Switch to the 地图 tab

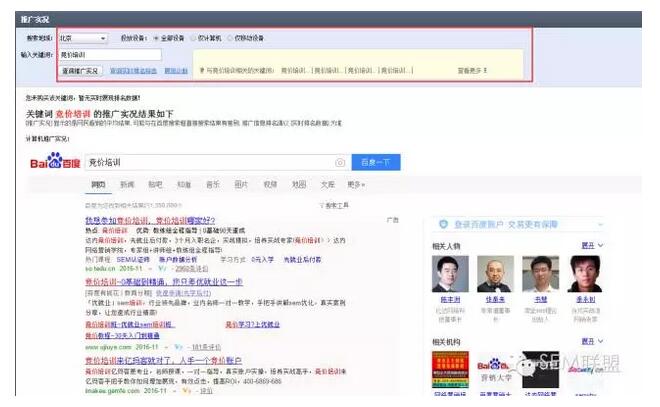click(299, 184)
